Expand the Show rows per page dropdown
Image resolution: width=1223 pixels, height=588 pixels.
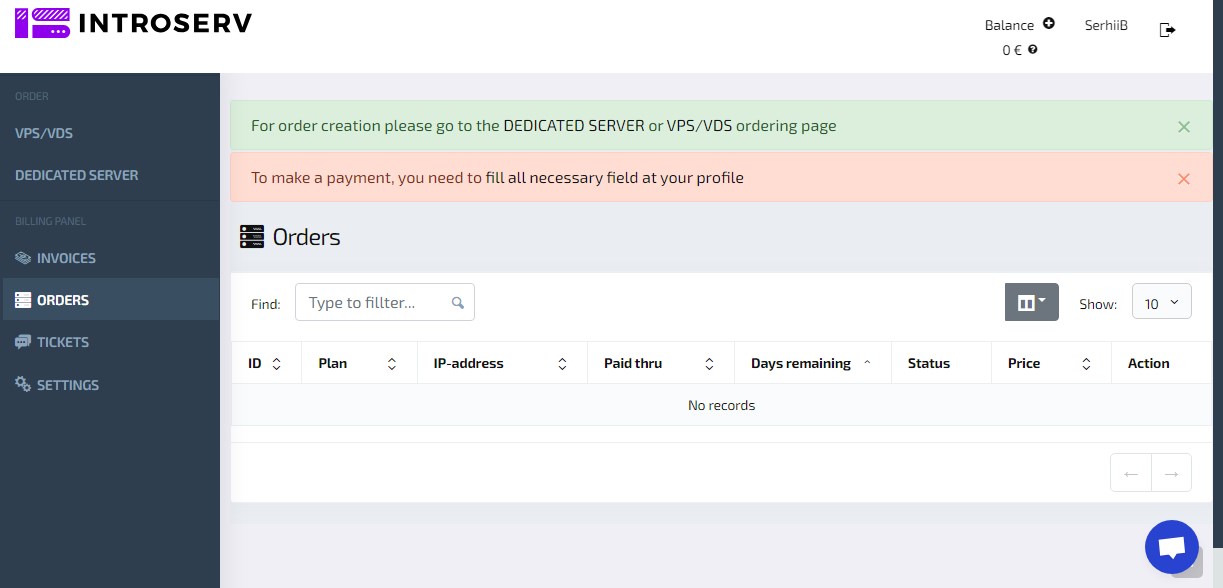point(1161,302)
